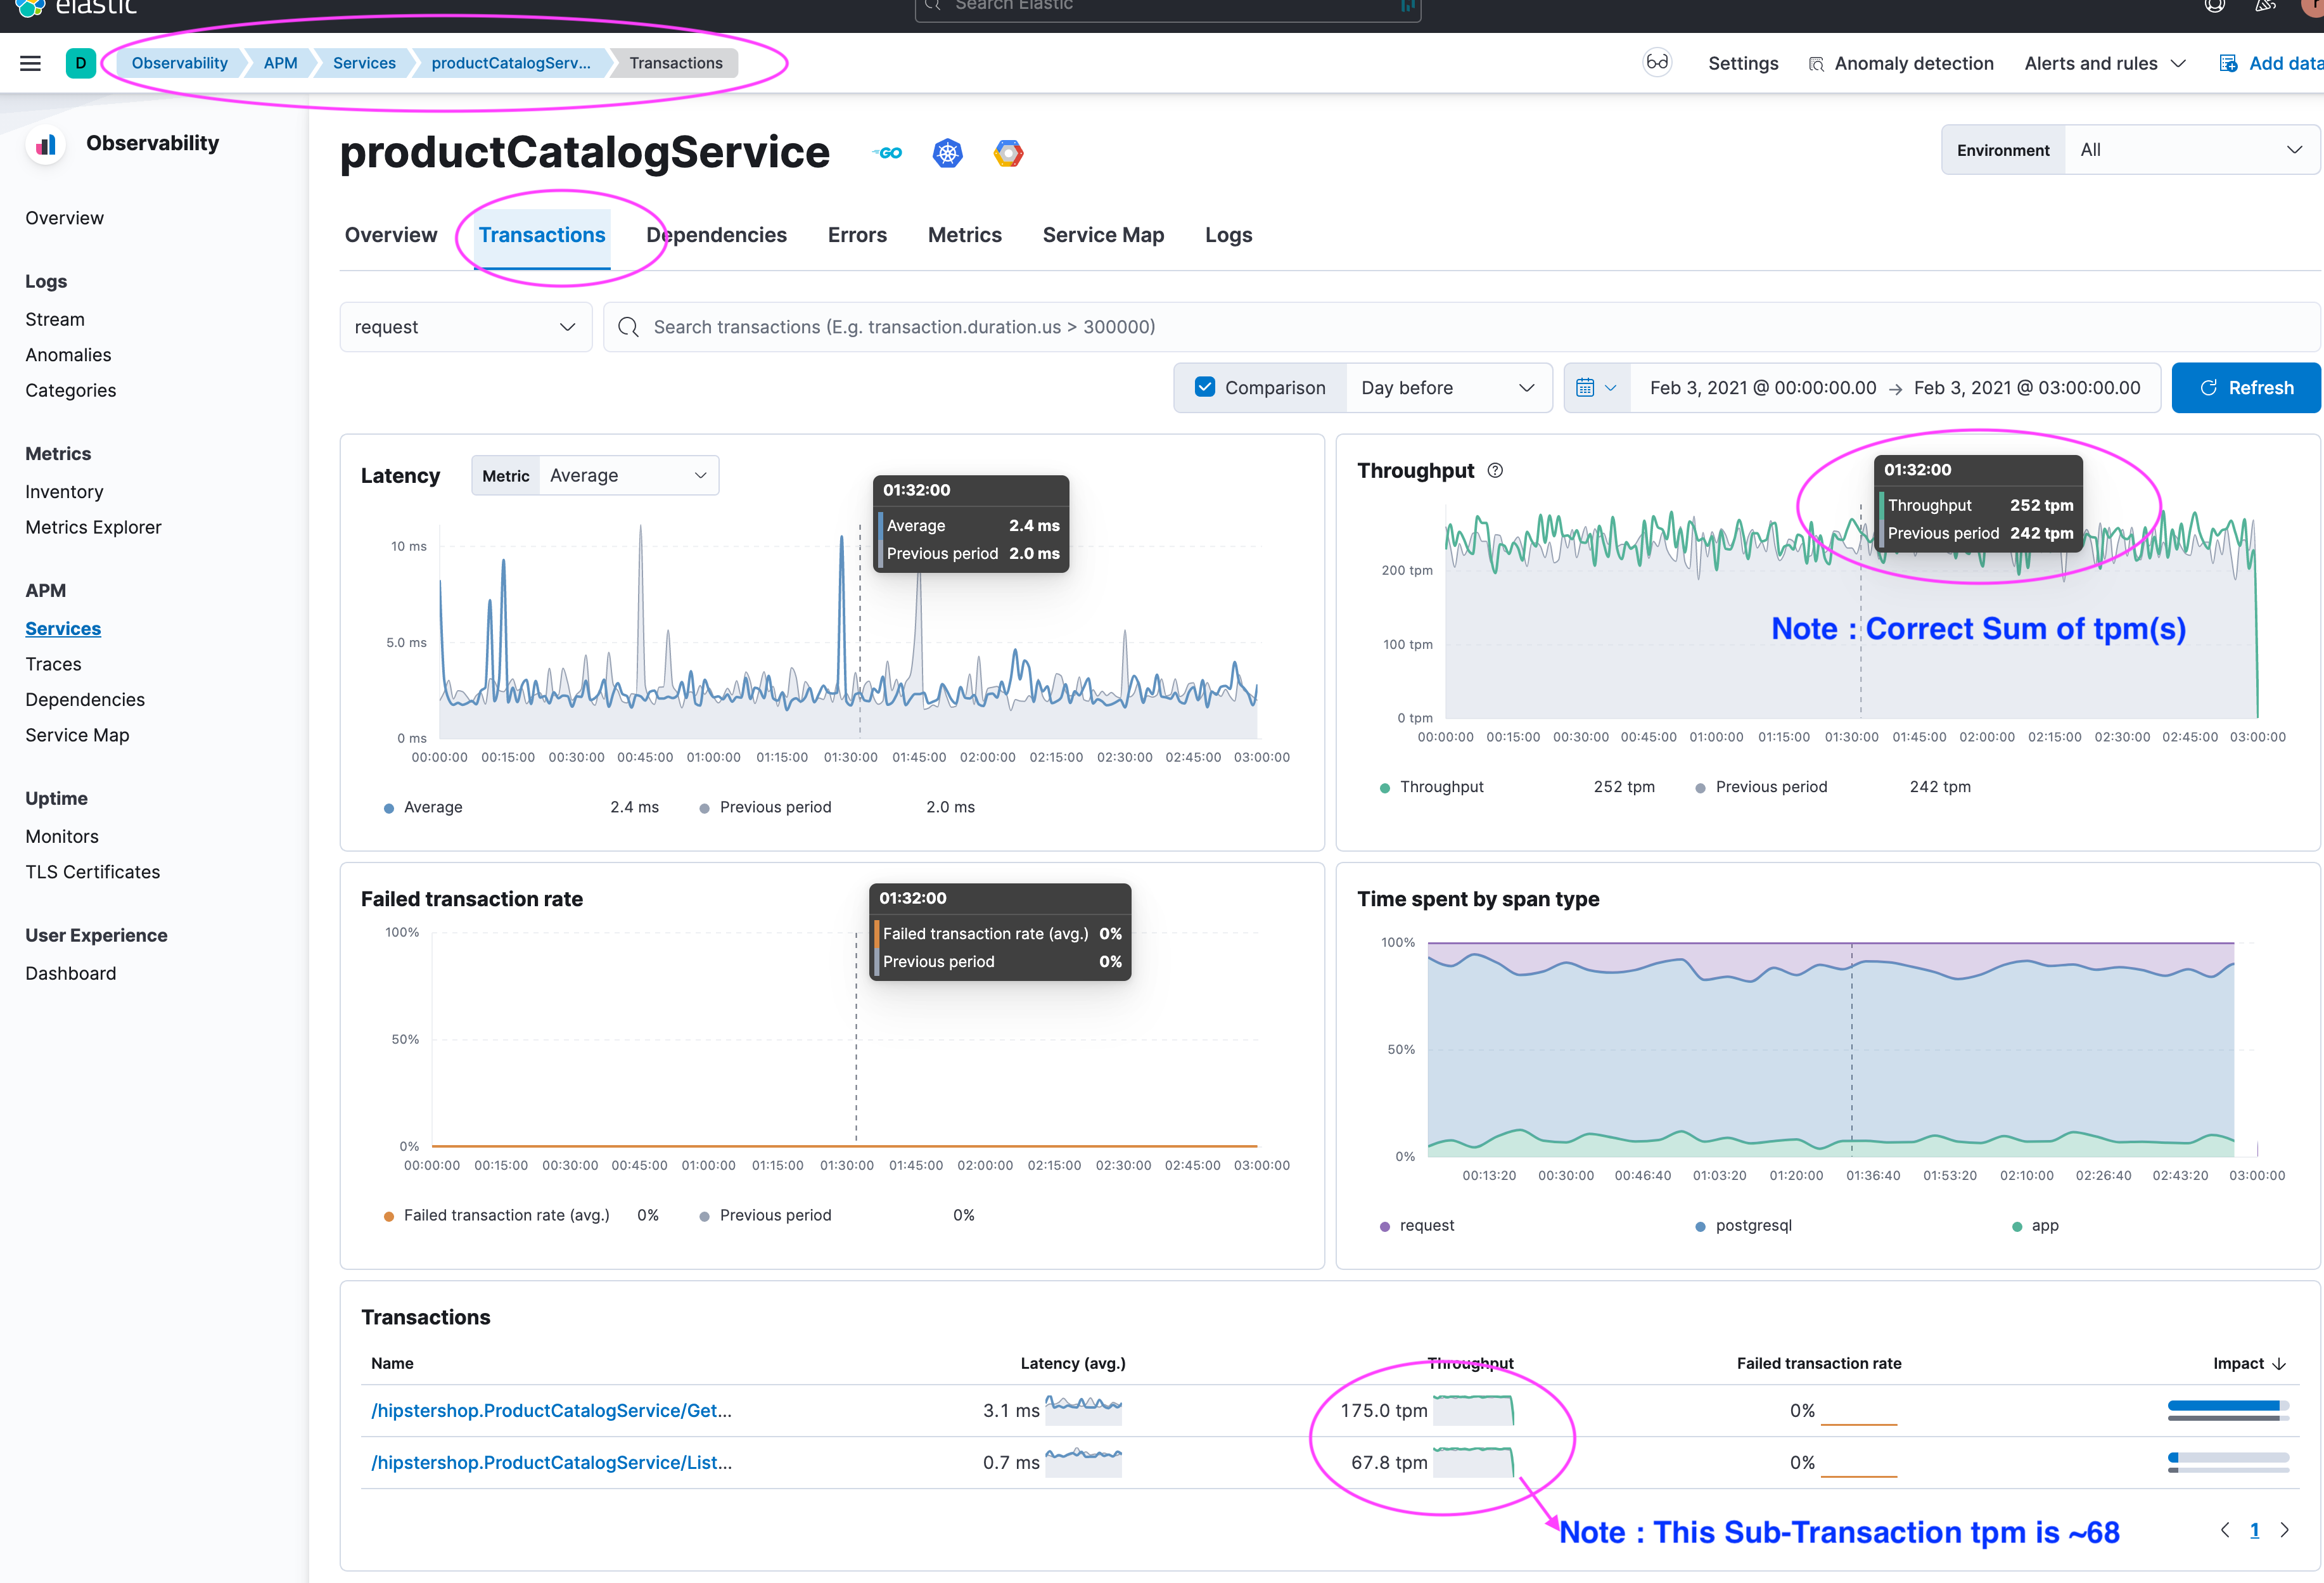Open the hamburger navigation menu
This screenshot has height=1583, width=2324.
tap(31, 63)
